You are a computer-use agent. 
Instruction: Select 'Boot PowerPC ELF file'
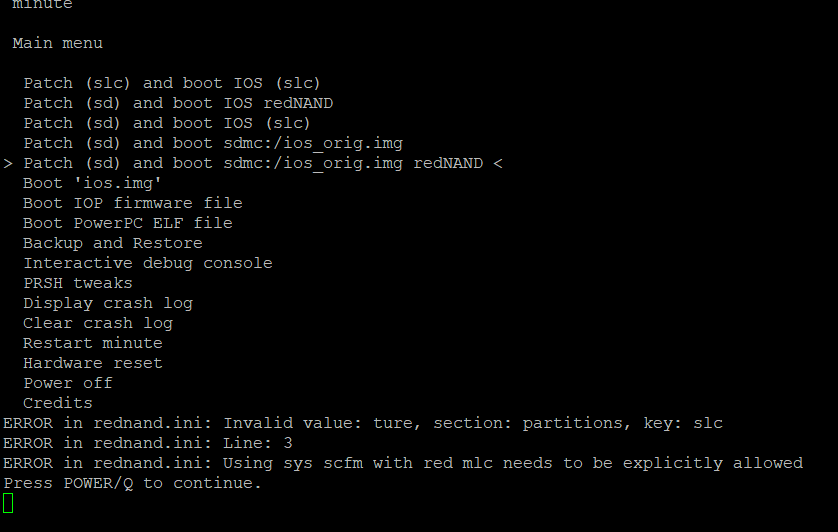pyautogui.click(x=128, y=223)
